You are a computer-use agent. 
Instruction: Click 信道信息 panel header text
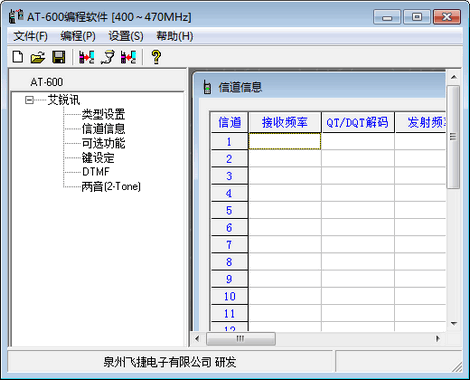pos(240,87)
